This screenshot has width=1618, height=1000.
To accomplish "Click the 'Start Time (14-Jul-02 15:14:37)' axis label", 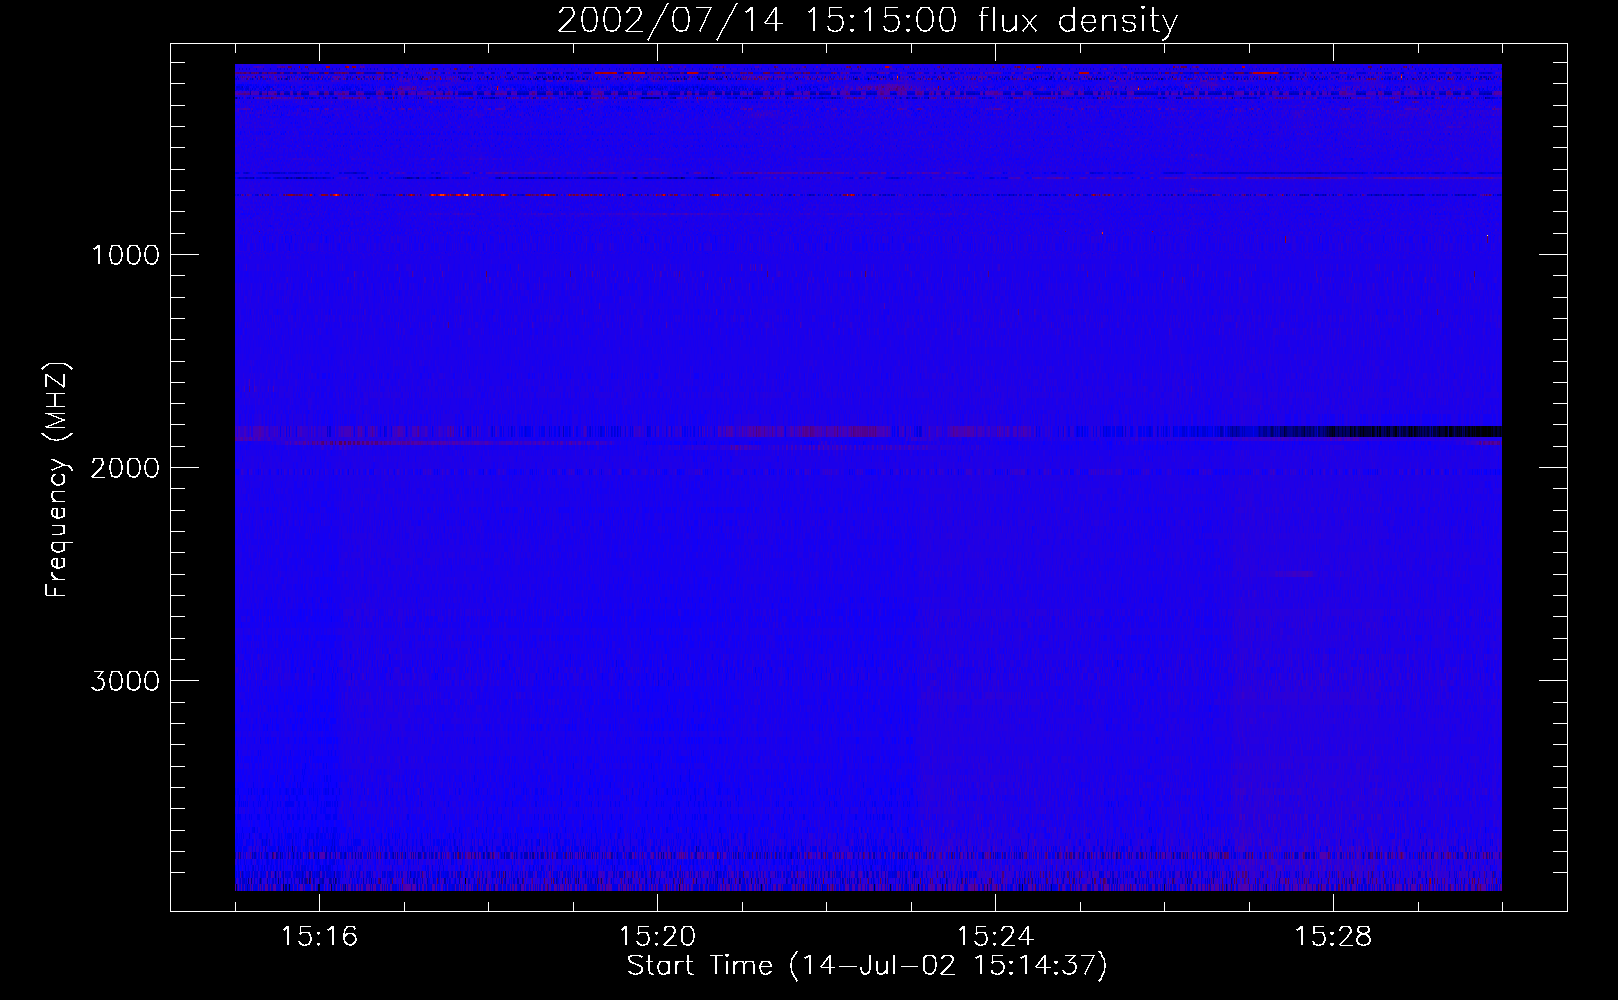I will click(867, 966).
